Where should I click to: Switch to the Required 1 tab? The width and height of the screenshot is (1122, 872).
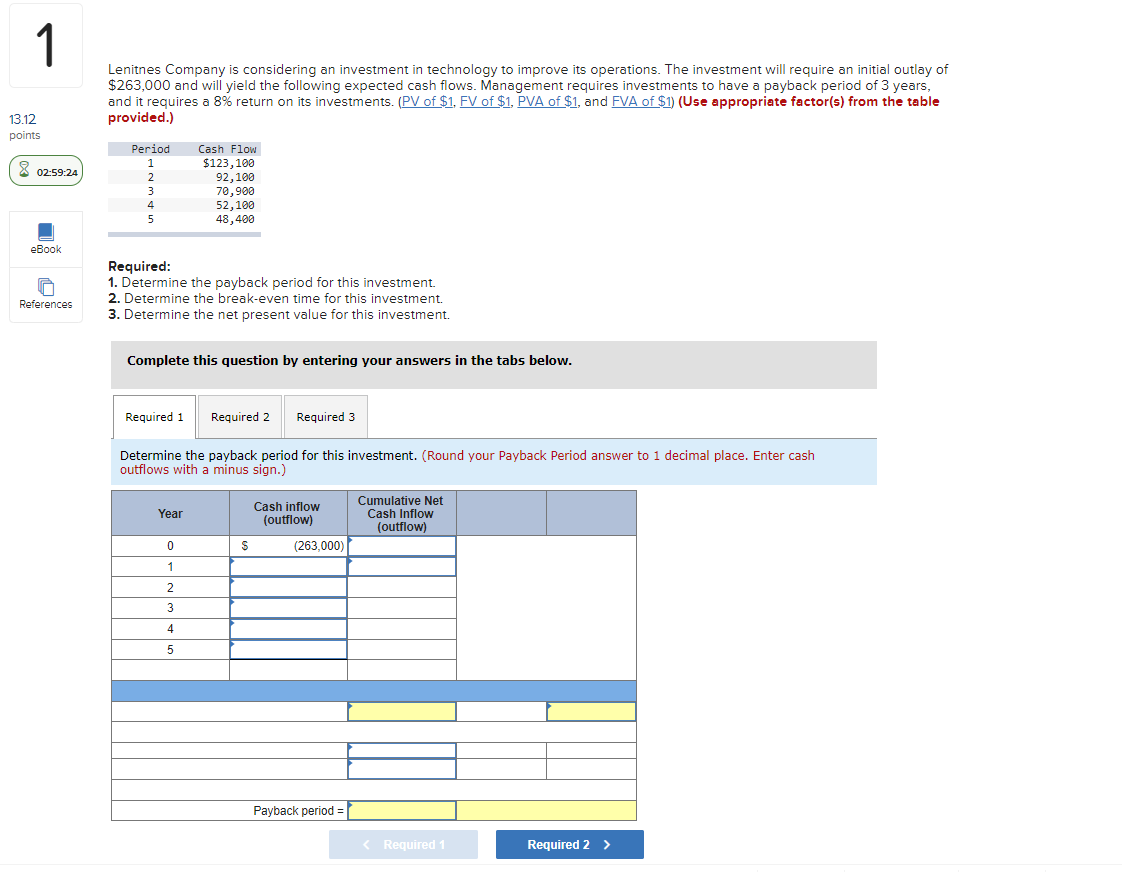pos(155,417)
